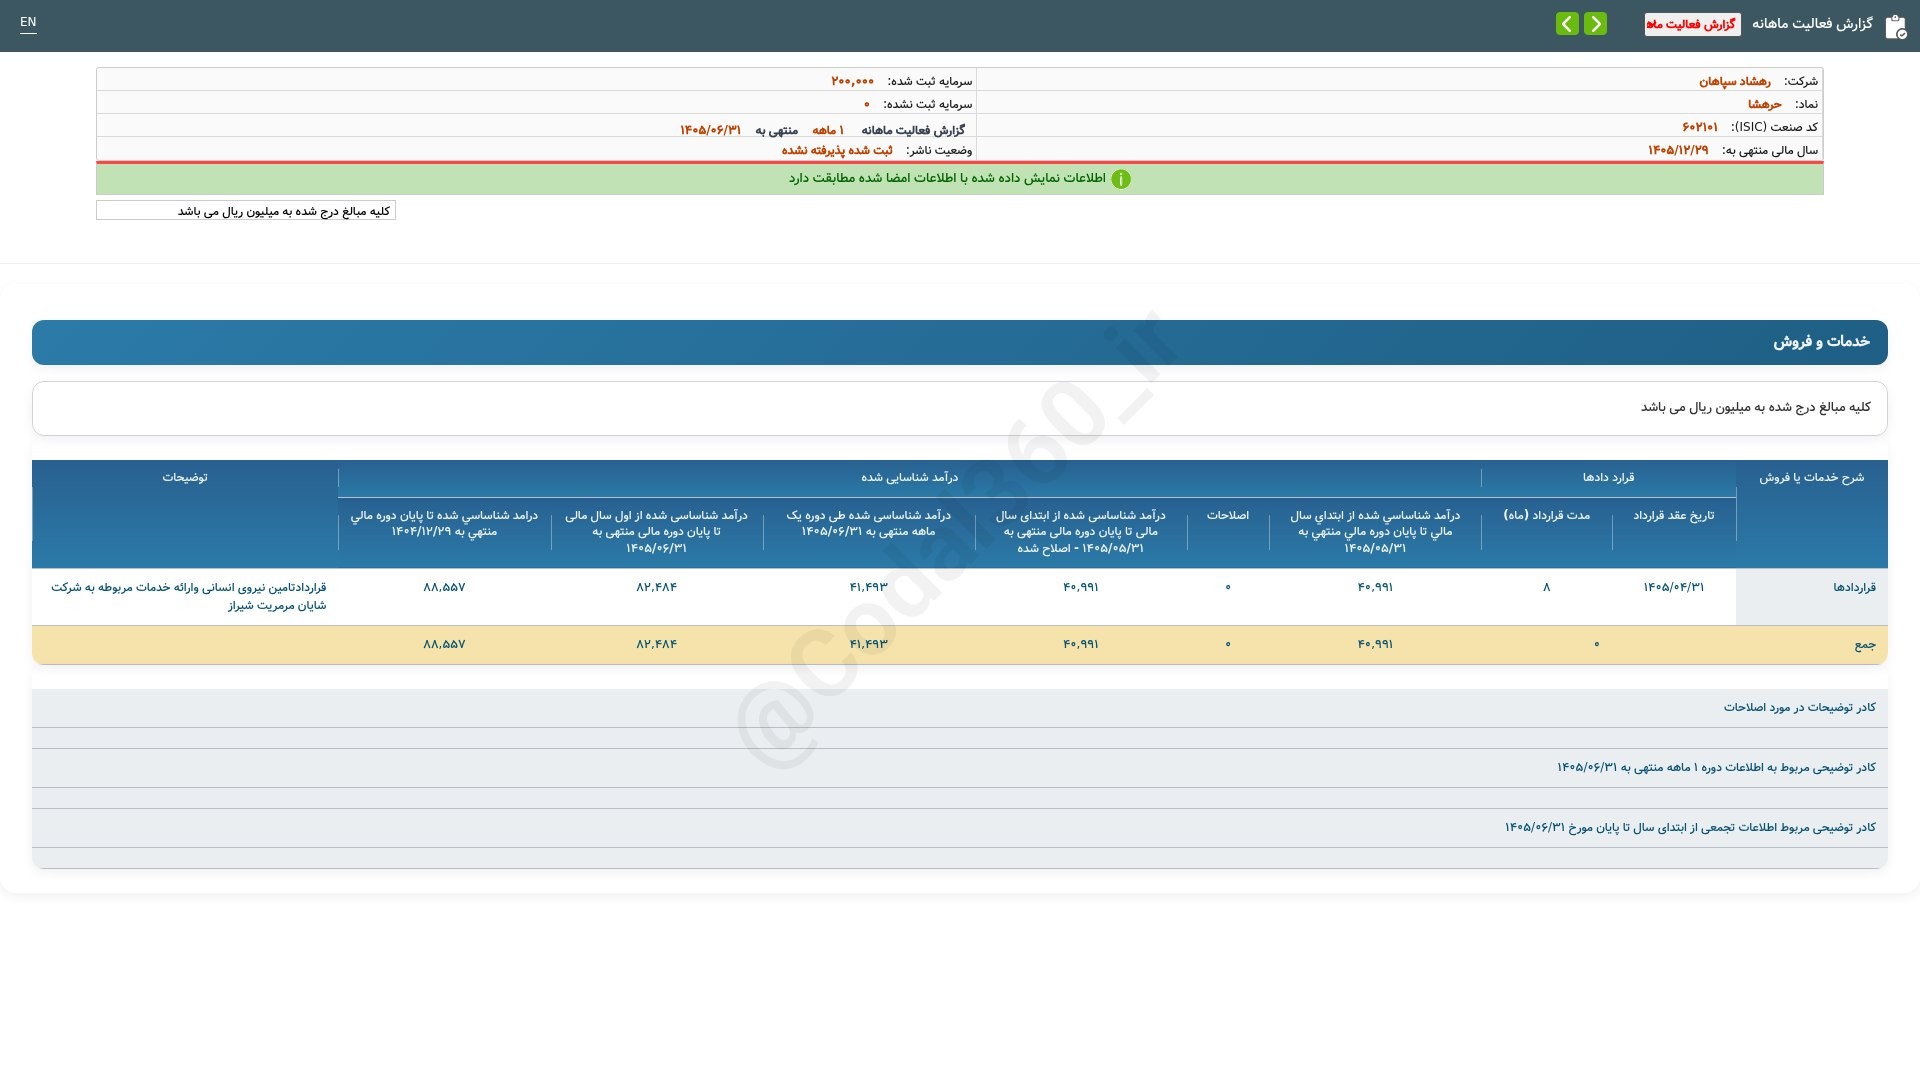Click contract date cell 1405/04/31
1920x1080 pixels.
[x=1673, y=588]
